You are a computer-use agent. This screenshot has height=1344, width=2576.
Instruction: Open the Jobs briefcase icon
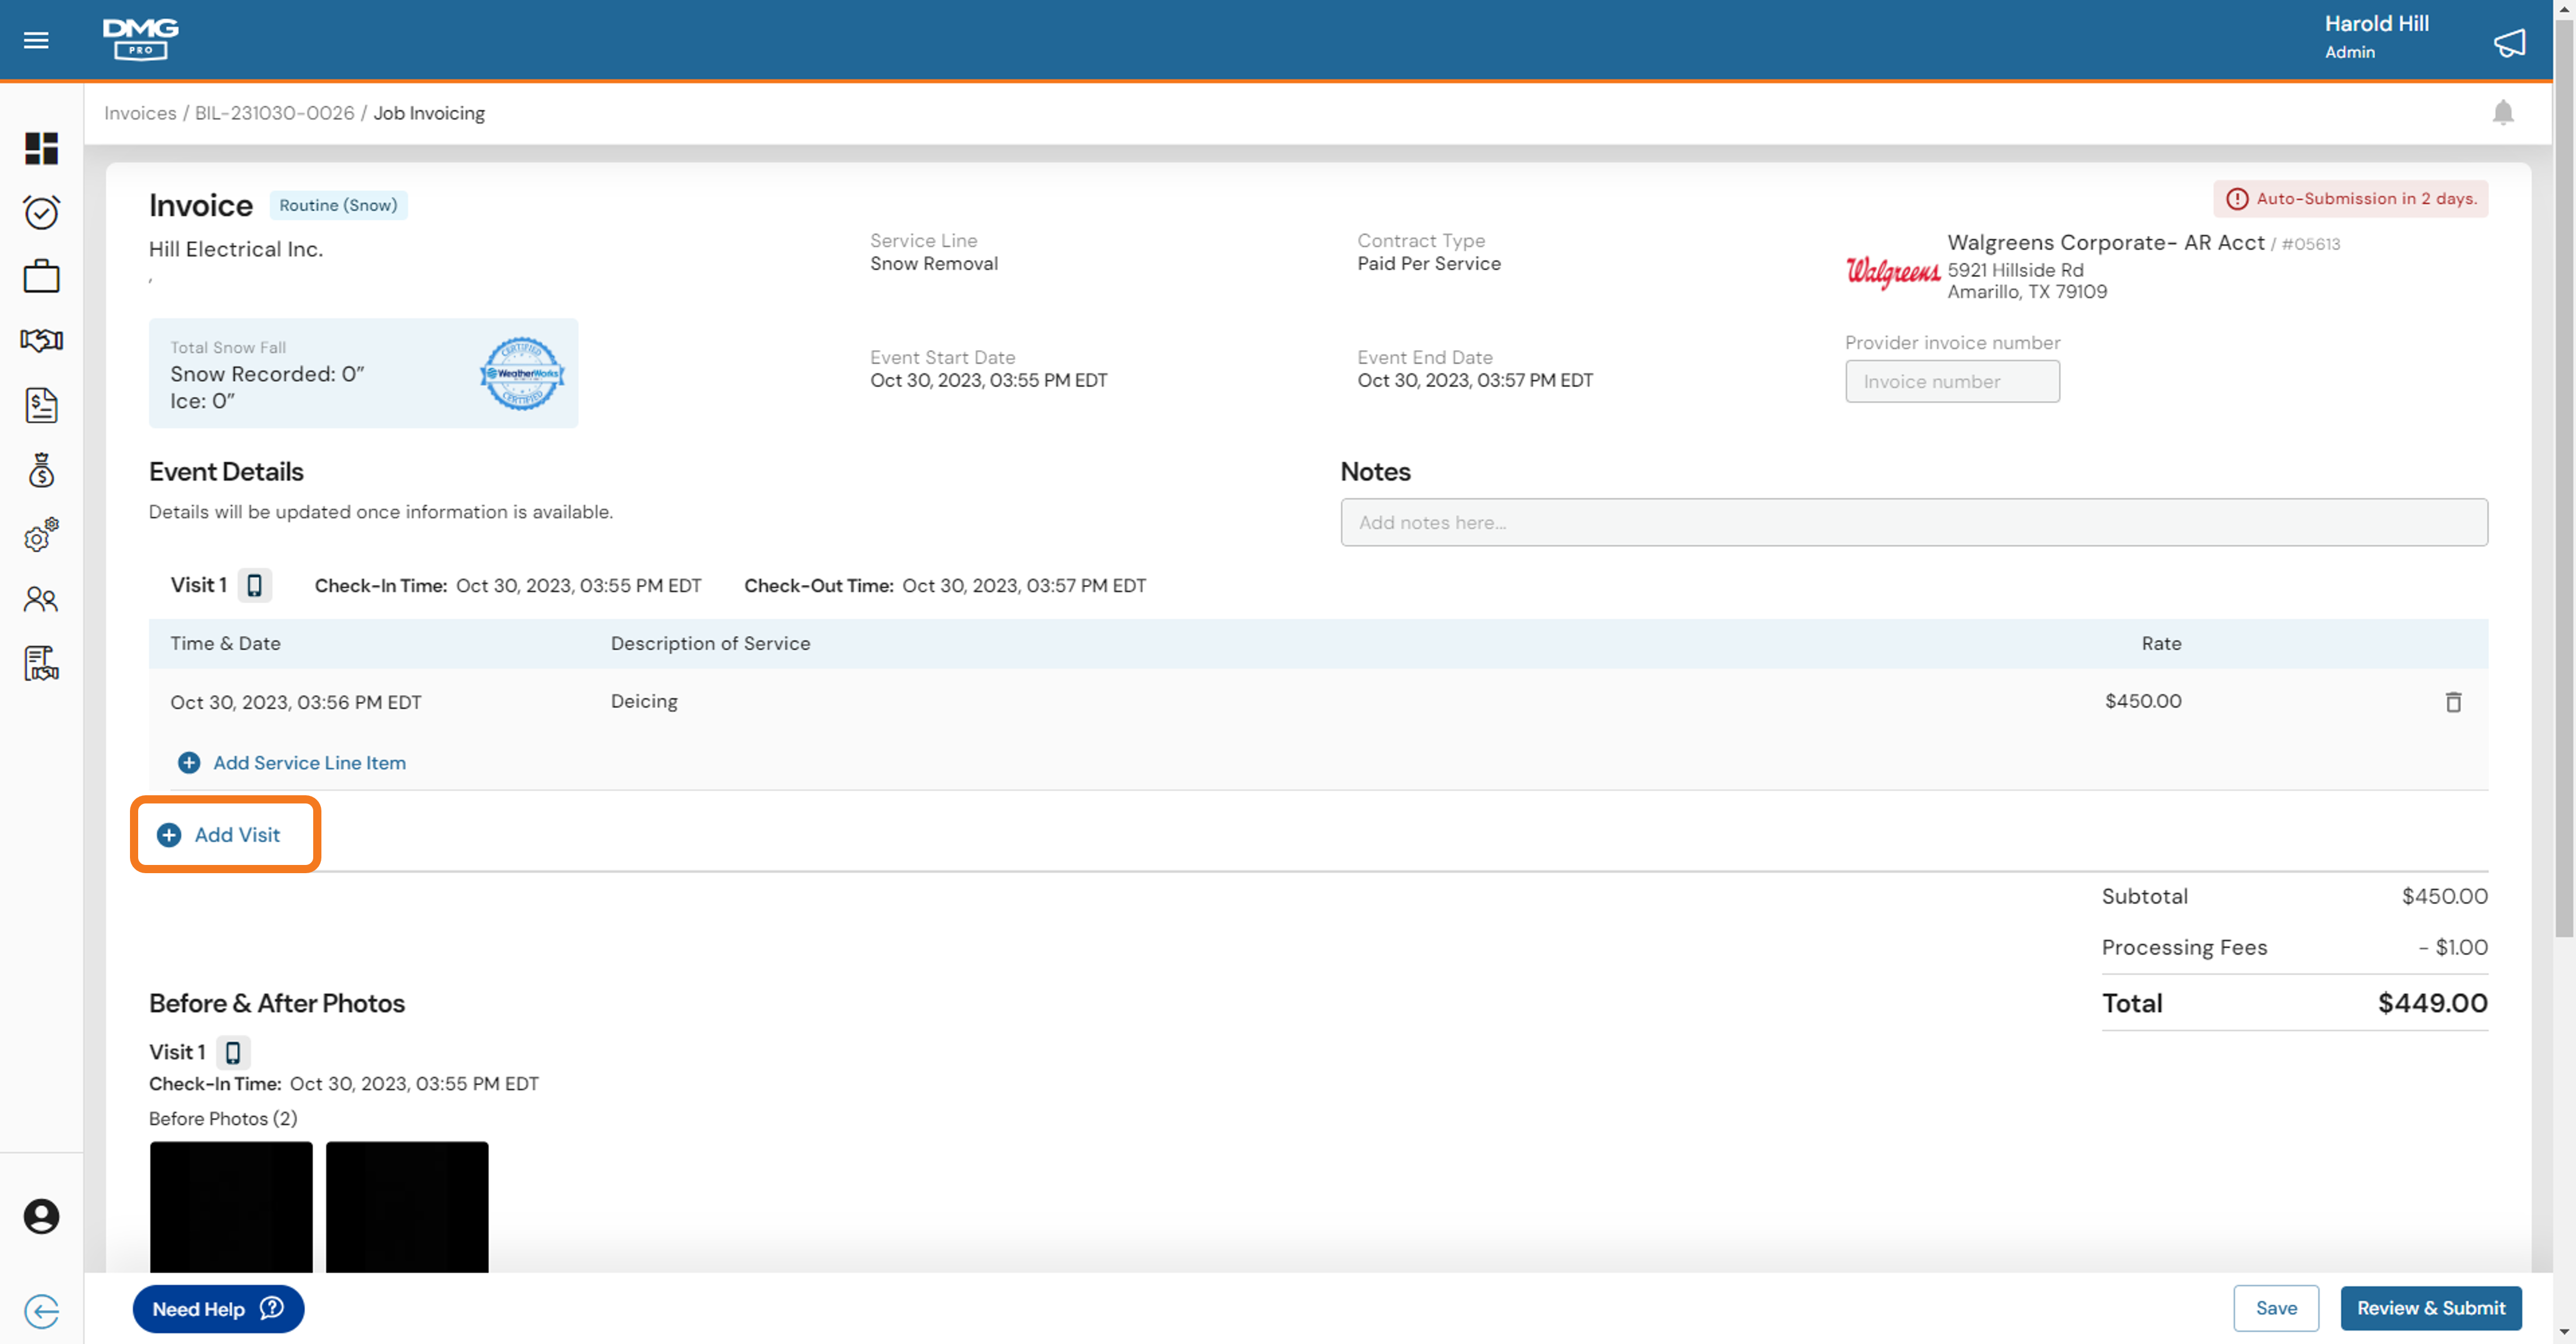[41, 276]
